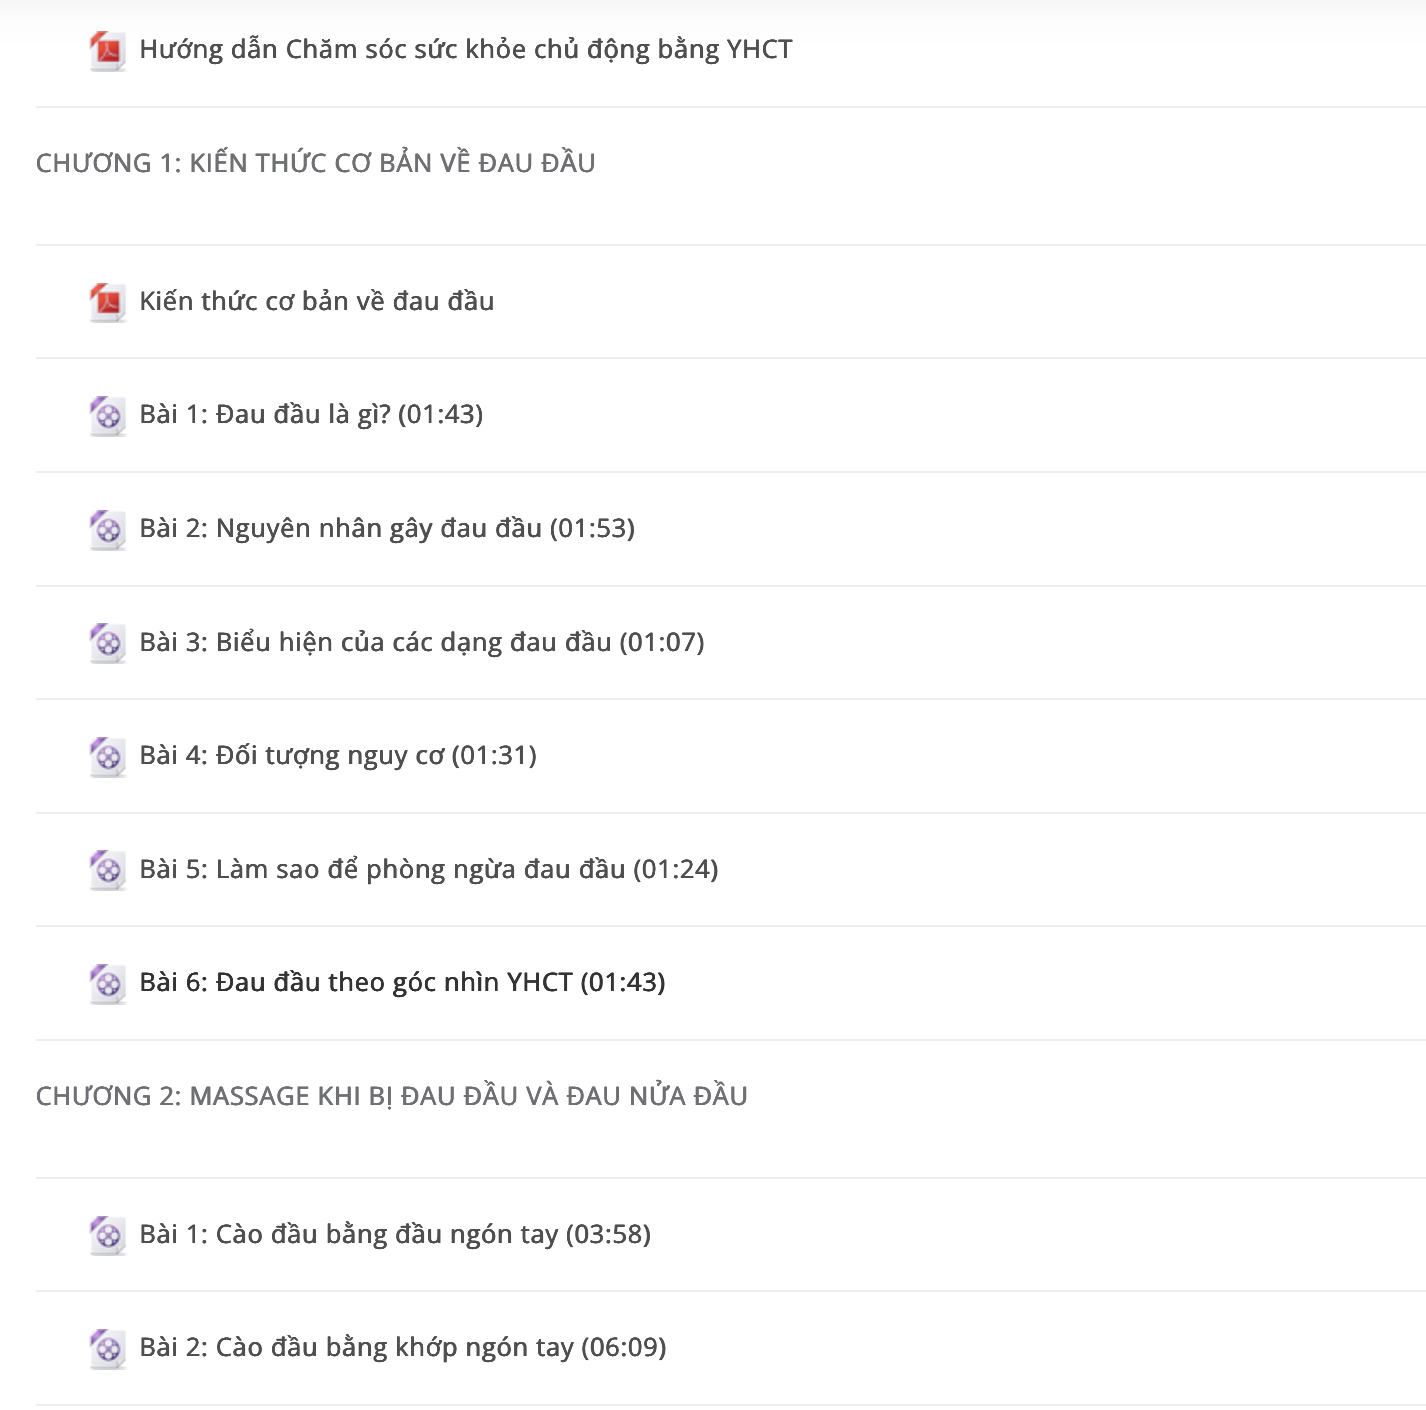Play lesson Bài 2: Nguyên nhân gây đau đầu
The image size is (1426, 1410).
coord(387,528)
